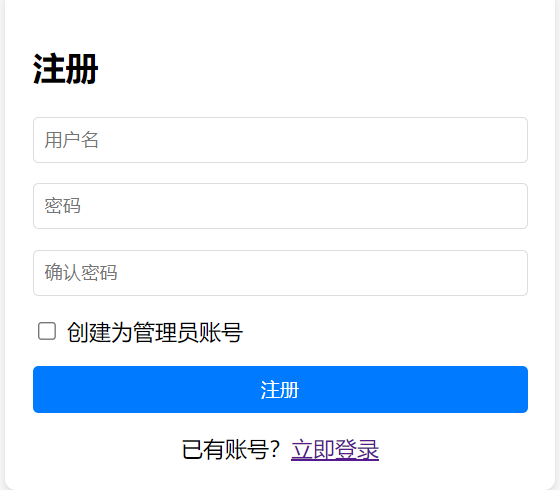Click the 注册 page heading
Image resolution: width=560 pixels, height=490 pixels.
click(x=66, y=69)
